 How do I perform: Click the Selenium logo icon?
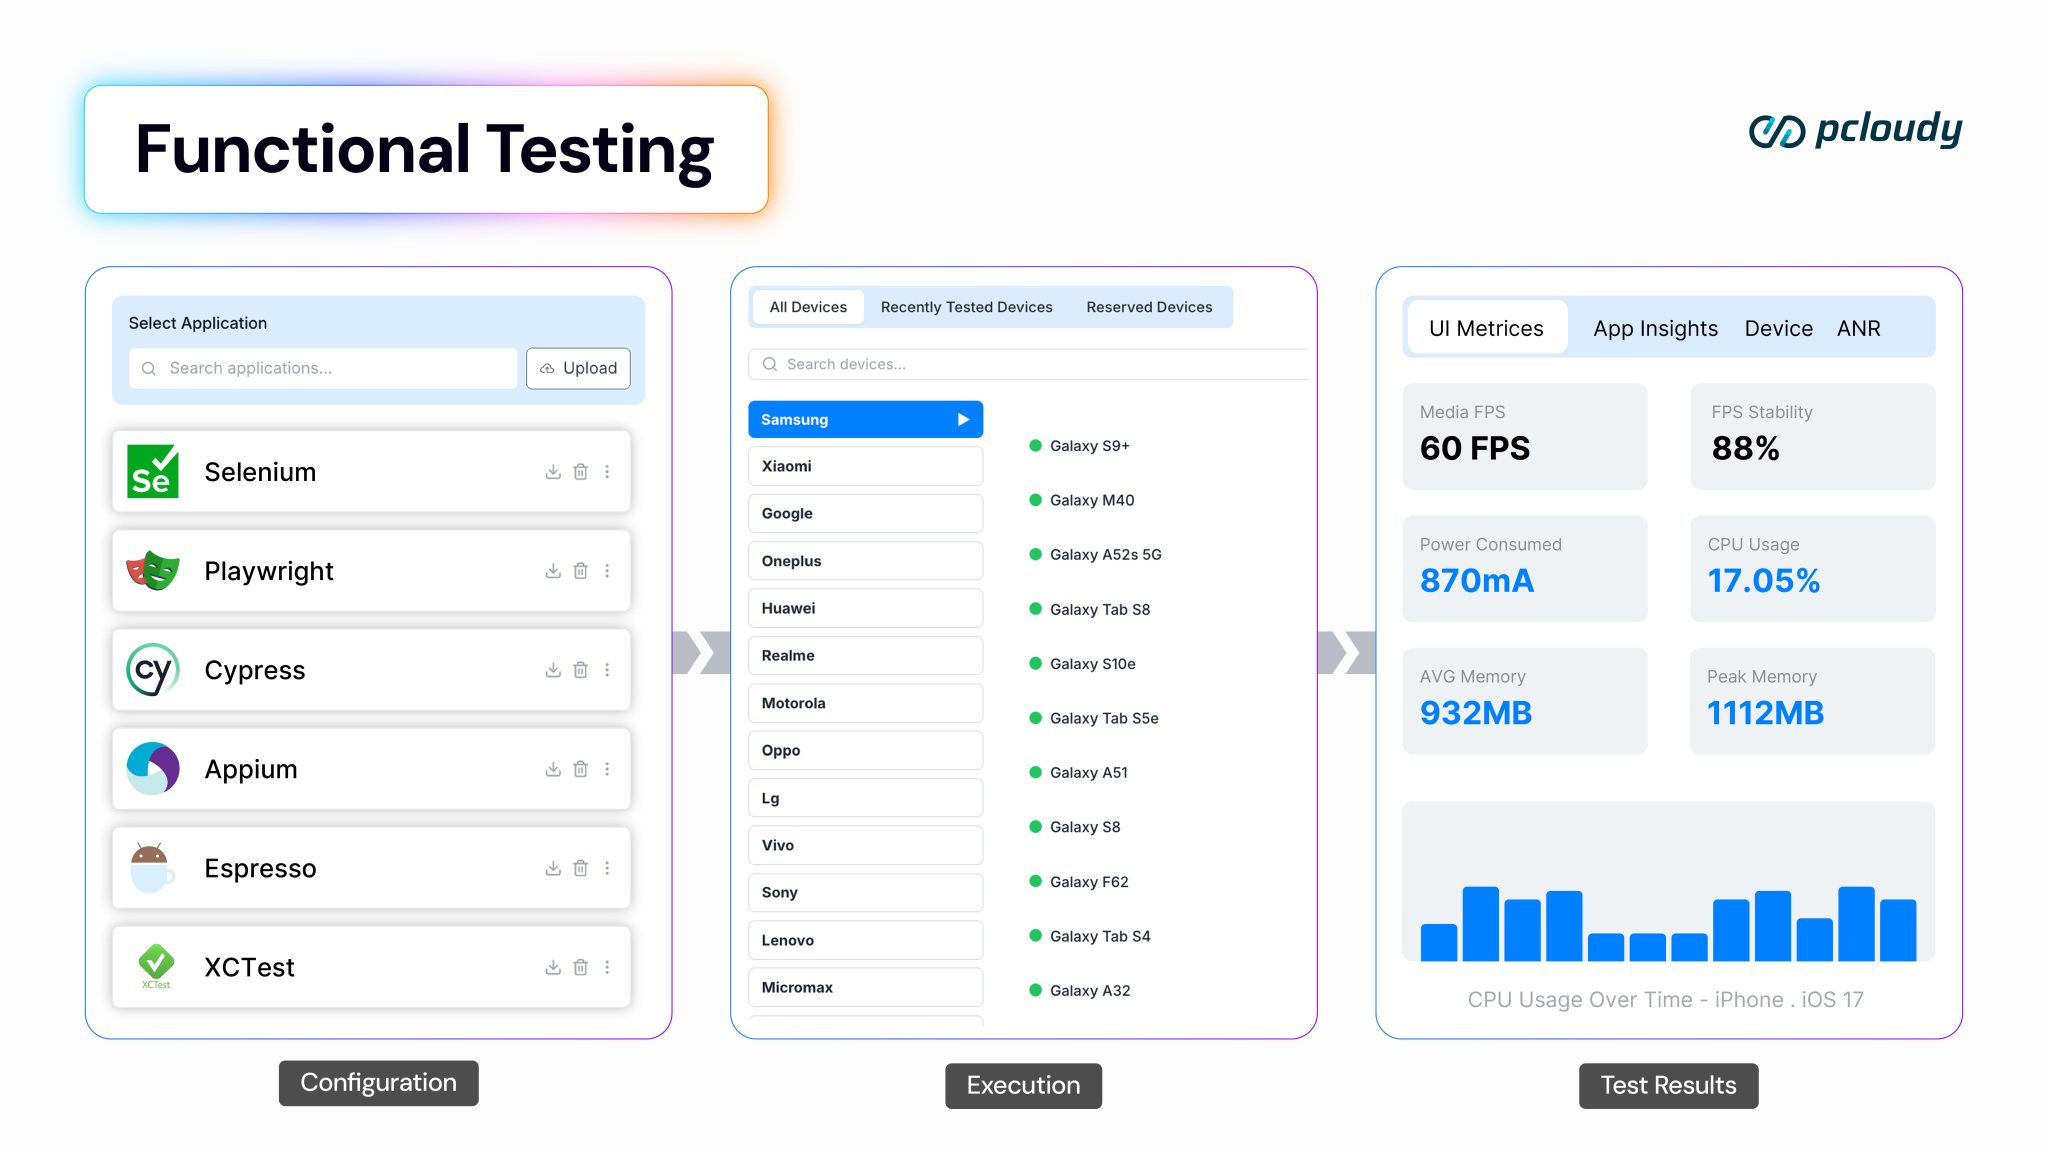tap(153, 471)
